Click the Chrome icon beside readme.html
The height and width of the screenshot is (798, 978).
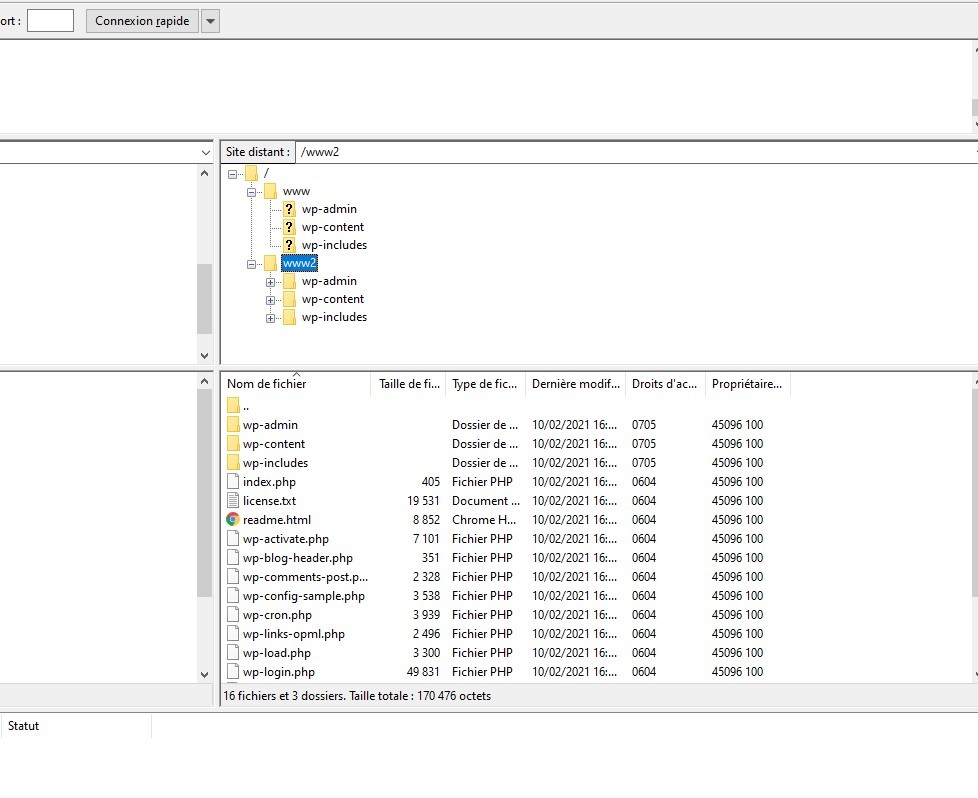click(233, 520)
